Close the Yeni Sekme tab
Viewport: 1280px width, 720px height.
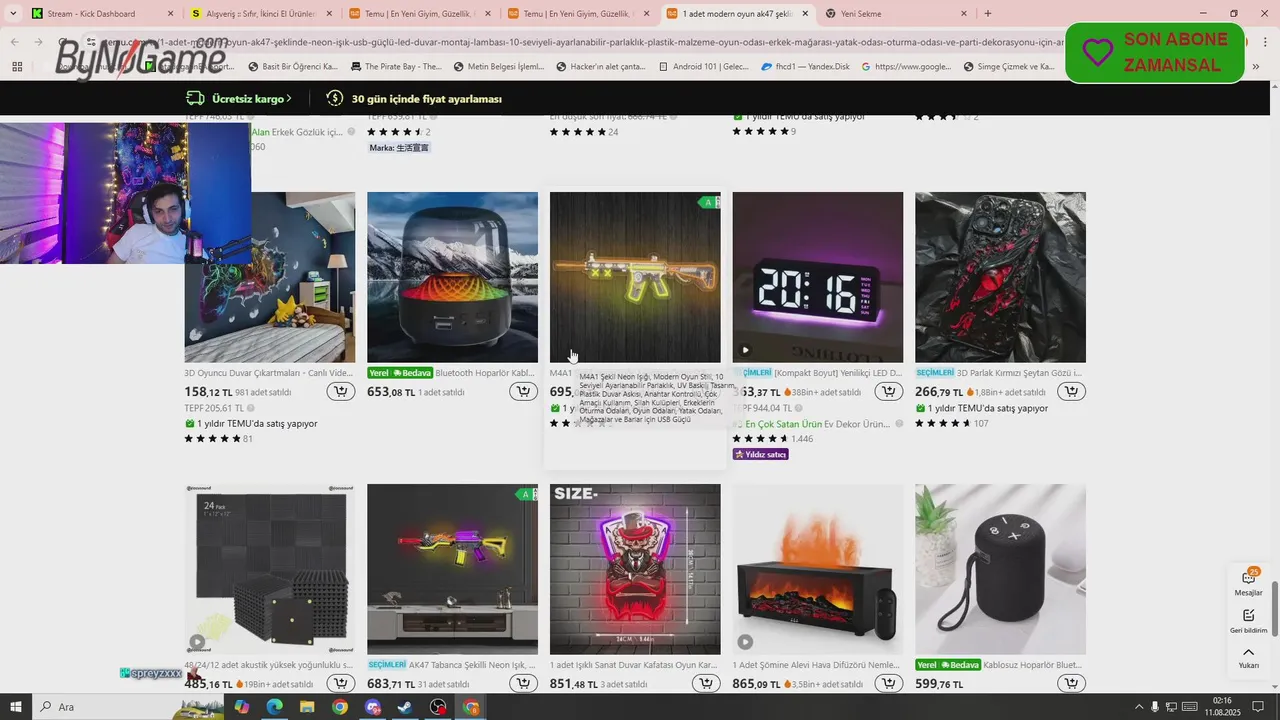point(964,14)
